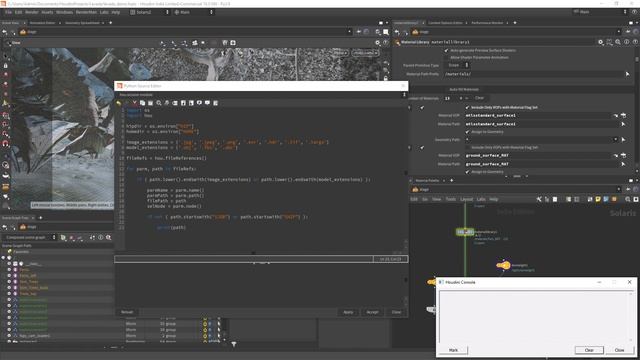The height and width of the screenshot is (360, 640).
Task: Click Accept in Python Source Editor
Action: coord(372,312)
